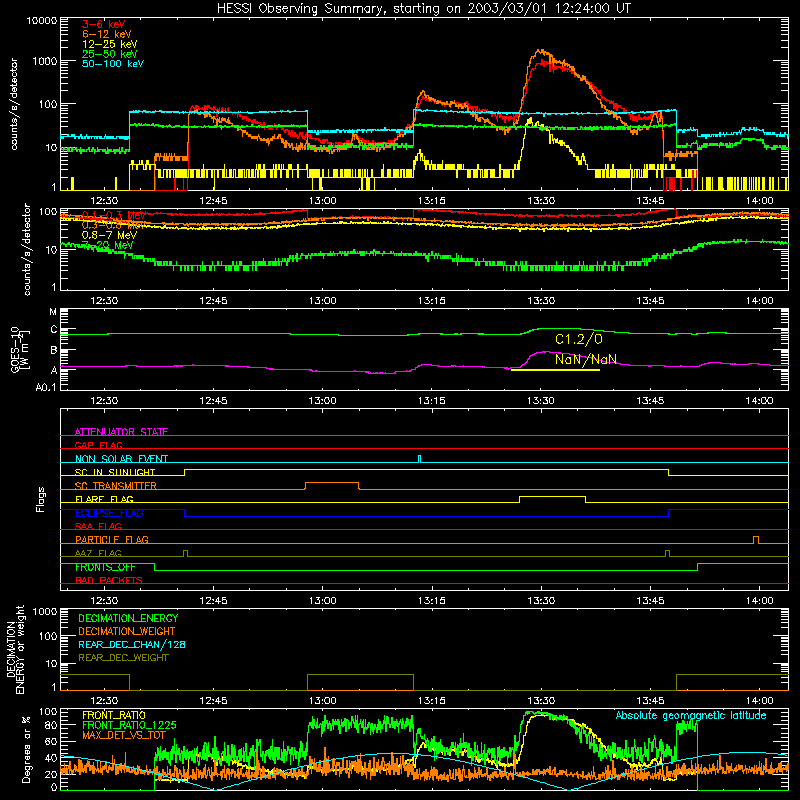Click the BAD_PACKETS flag label
This screenshot has height=800, width=800.
click(109, 580)
